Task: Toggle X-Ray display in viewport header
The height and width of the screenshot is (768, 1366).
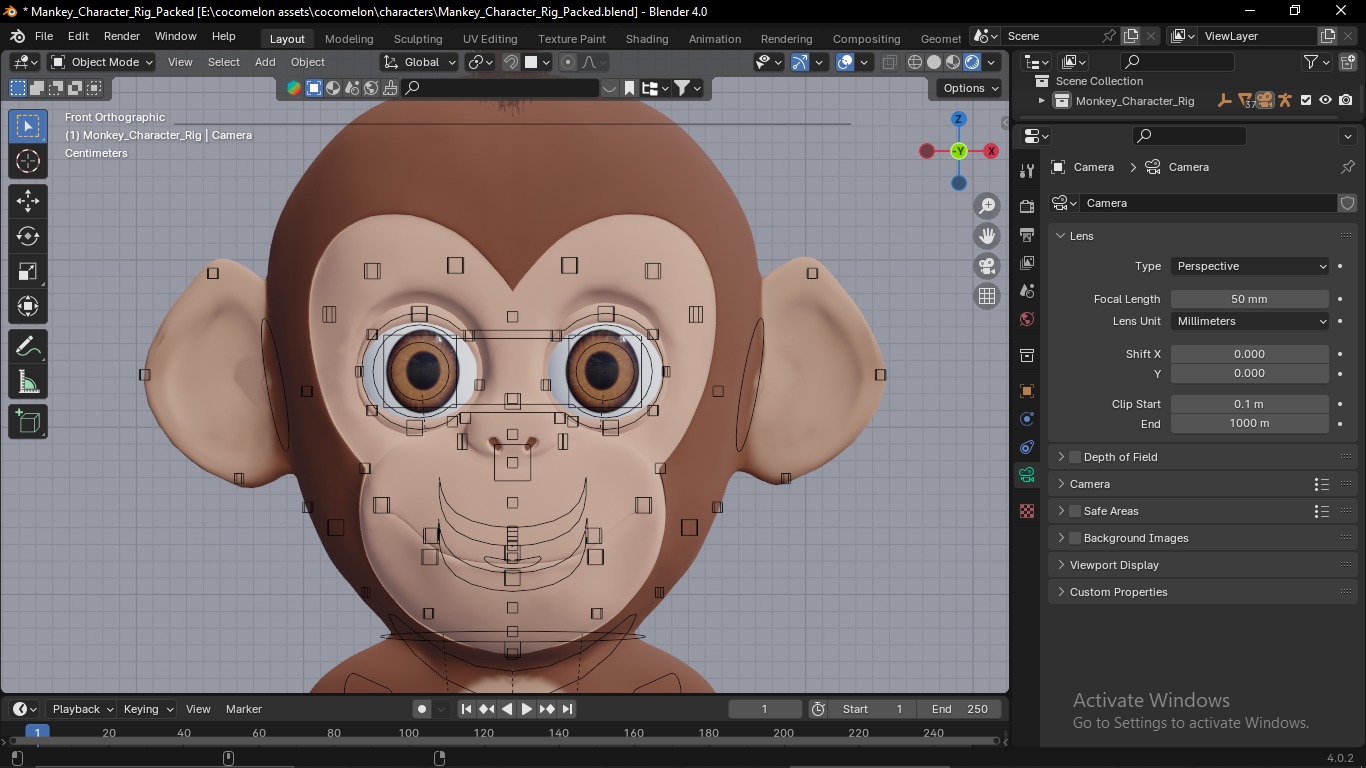Action: click(889, 62)
